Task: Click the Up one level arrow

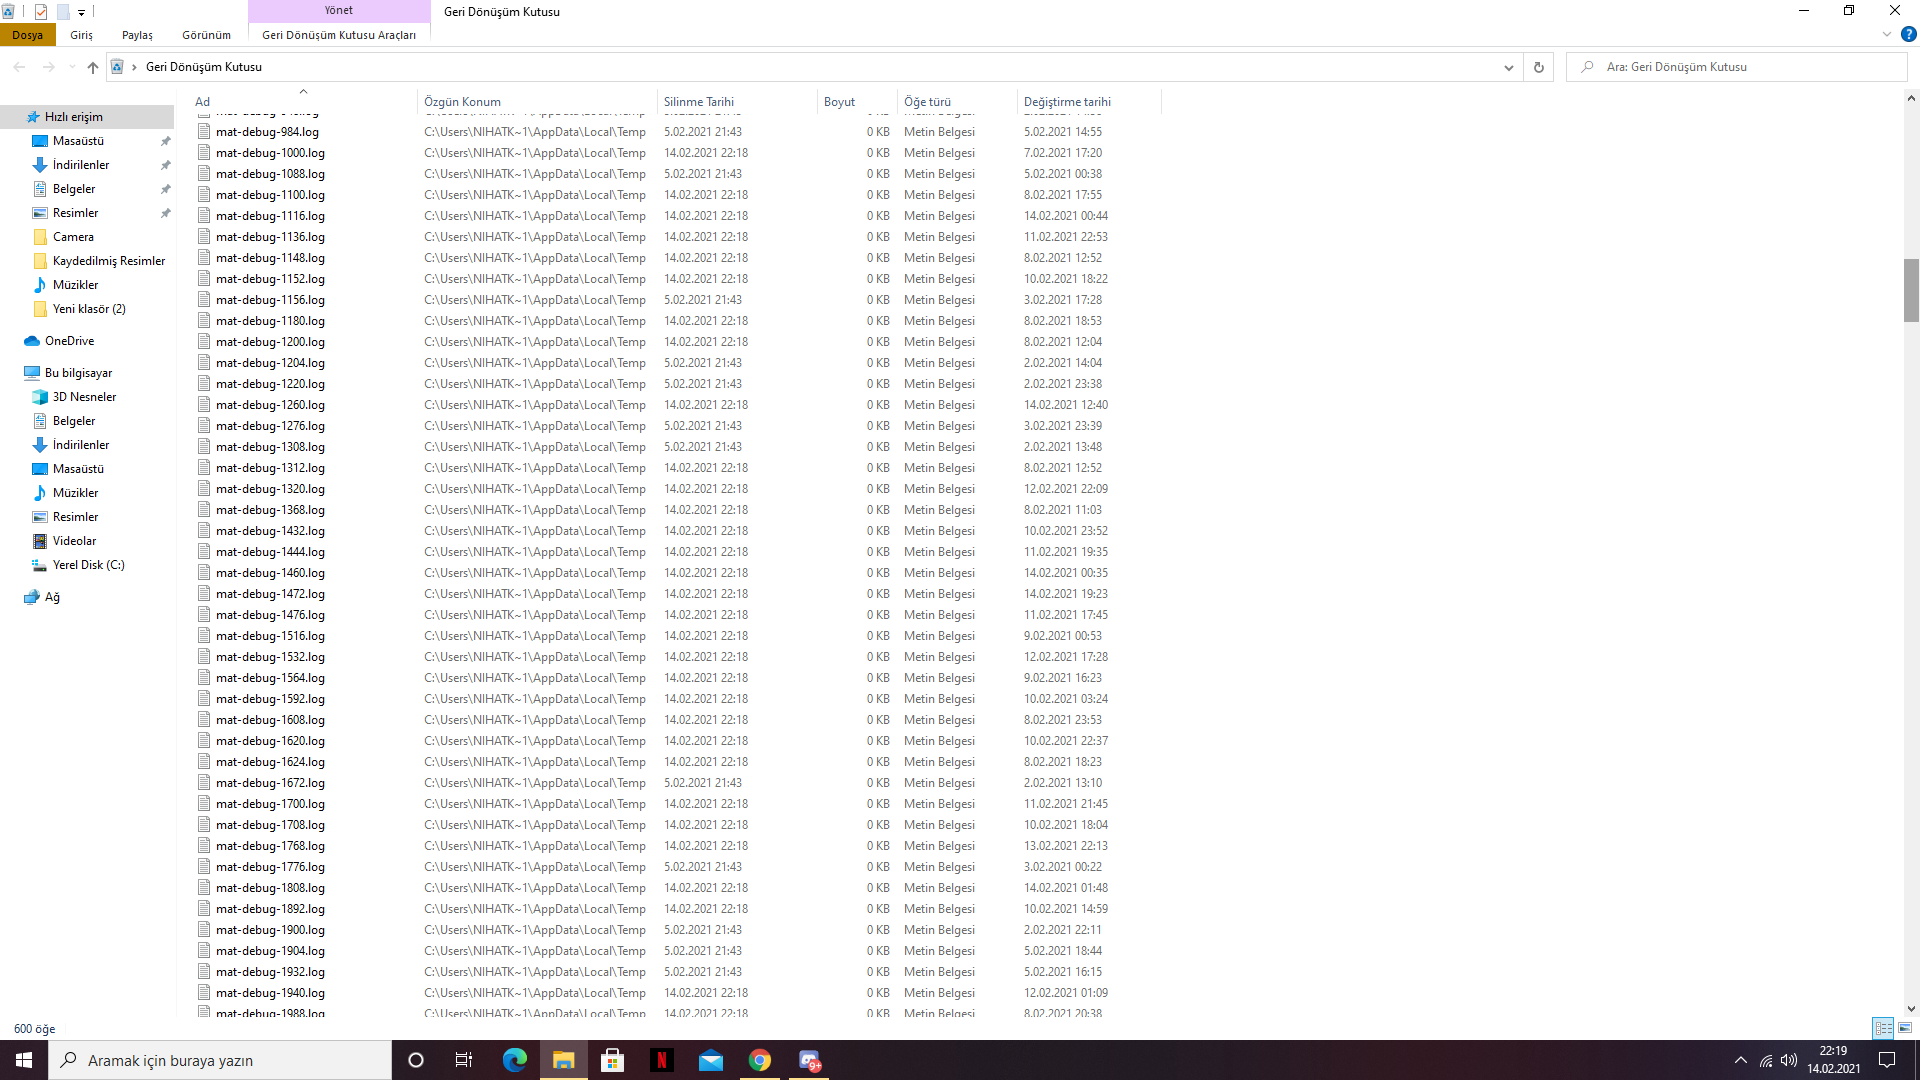Action: point(93,67)
